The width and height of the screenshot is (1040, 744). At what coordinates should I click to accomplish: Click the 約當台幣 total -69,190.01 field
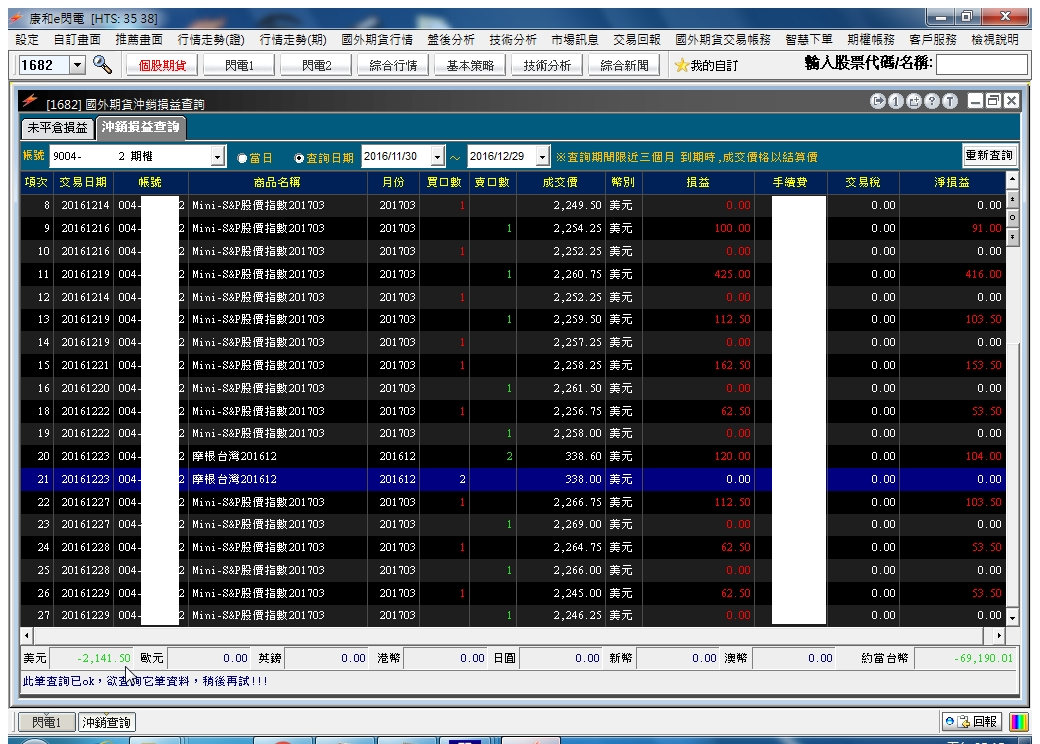click(x=966, y=658)
